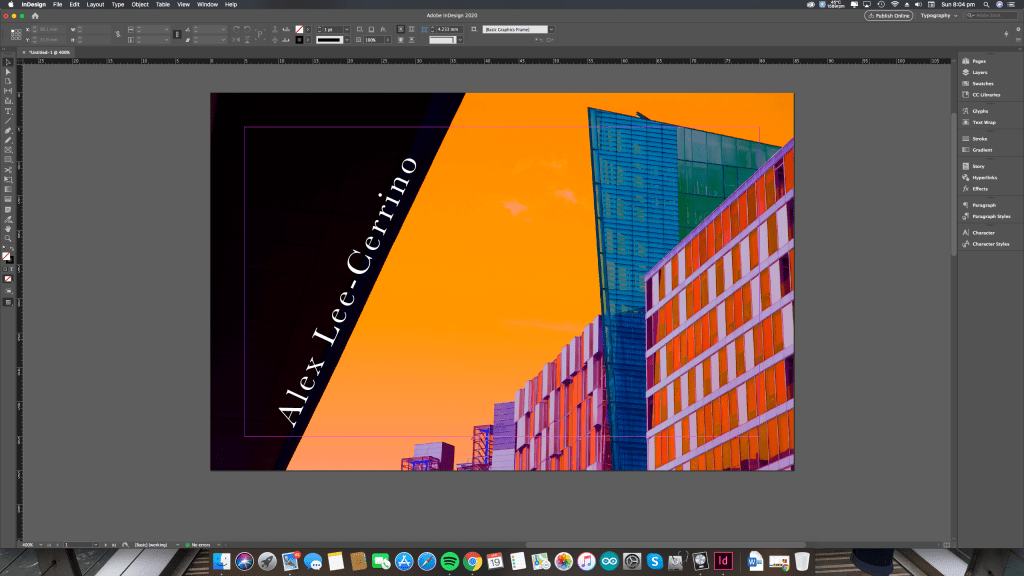The width and height of the screenshot is (1024, 576).
Task: Open the Swatches panel
Action: (x=985, y=83)
